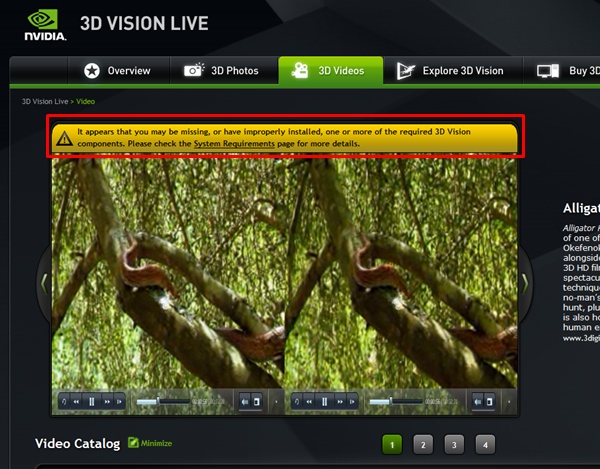600x469 pixels.
Task: Click replay icon in left player controls
Action: click(64, 402)
